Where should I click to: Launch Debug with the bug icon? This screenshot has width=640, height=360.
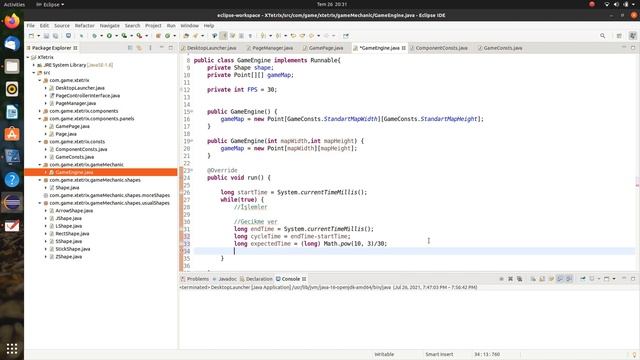click(x=95, y=36)
